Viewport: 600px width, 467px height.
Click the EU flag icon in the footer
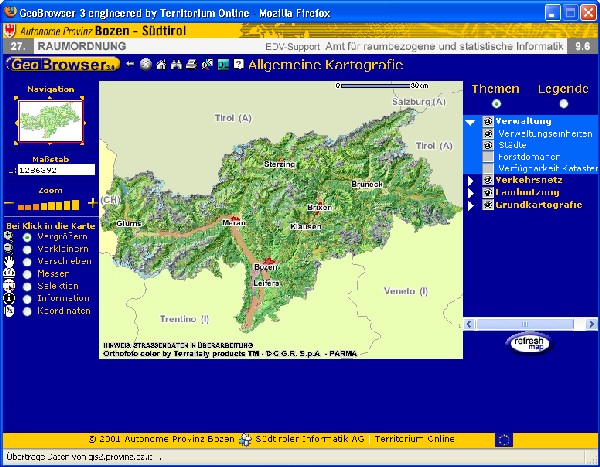[x=504, y=439]
